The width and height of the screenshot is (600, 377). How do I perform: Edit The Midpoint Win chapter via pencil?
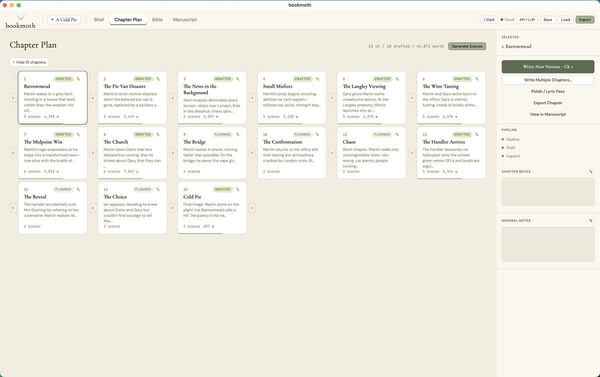(x=78, y=135)
